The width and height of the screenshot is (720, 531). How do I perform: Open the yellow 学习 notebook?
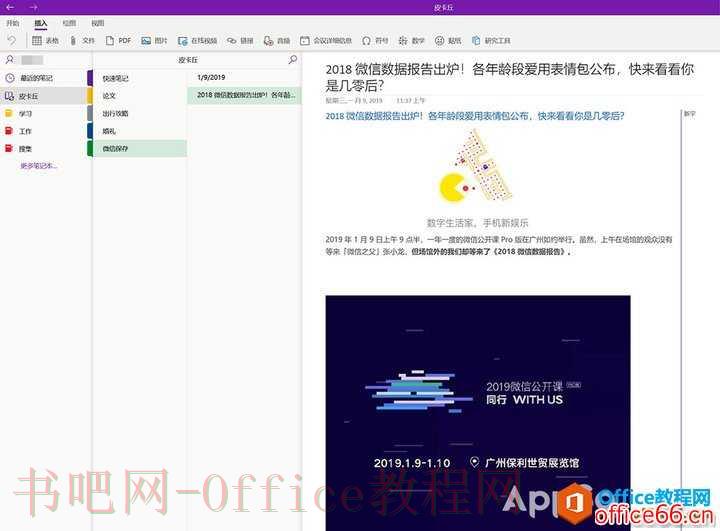point(44,113)
